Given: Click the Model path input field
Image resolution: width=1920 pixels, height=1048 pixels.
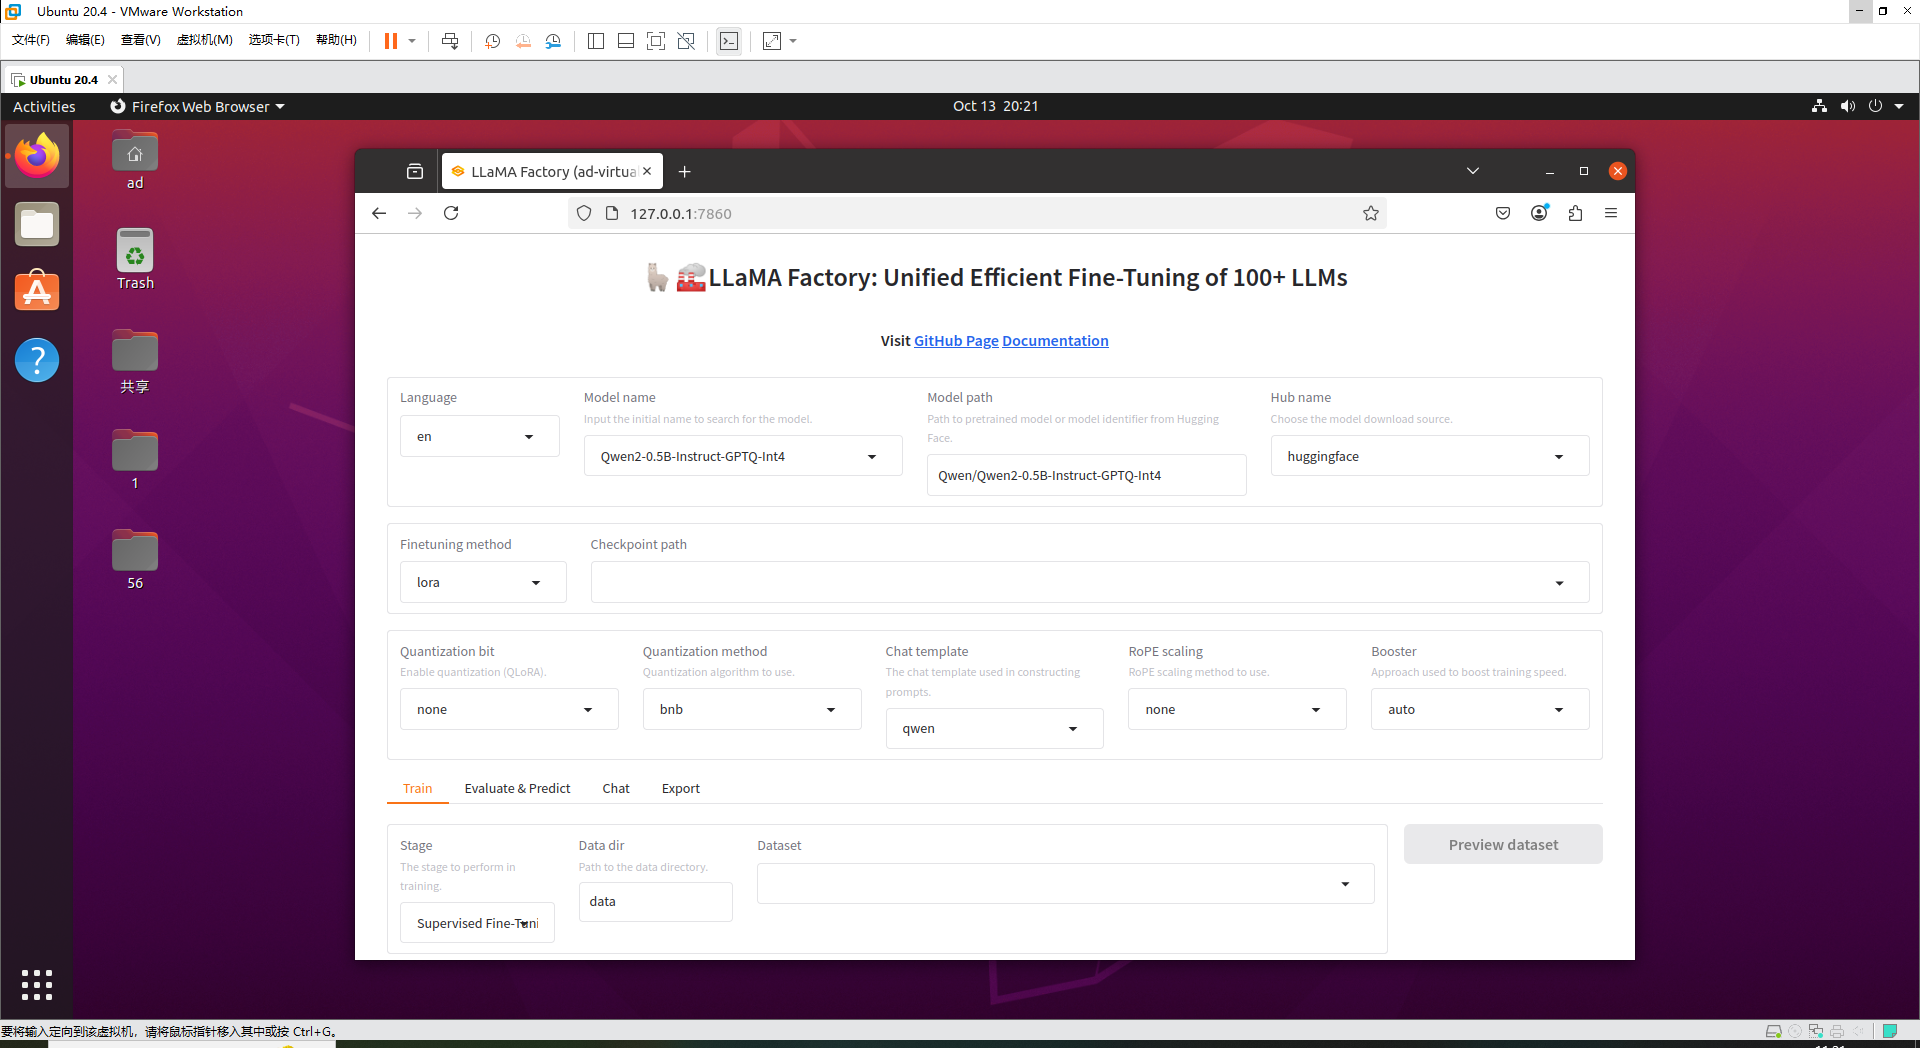Looking at the screenshot, I should click(1086, 475).
